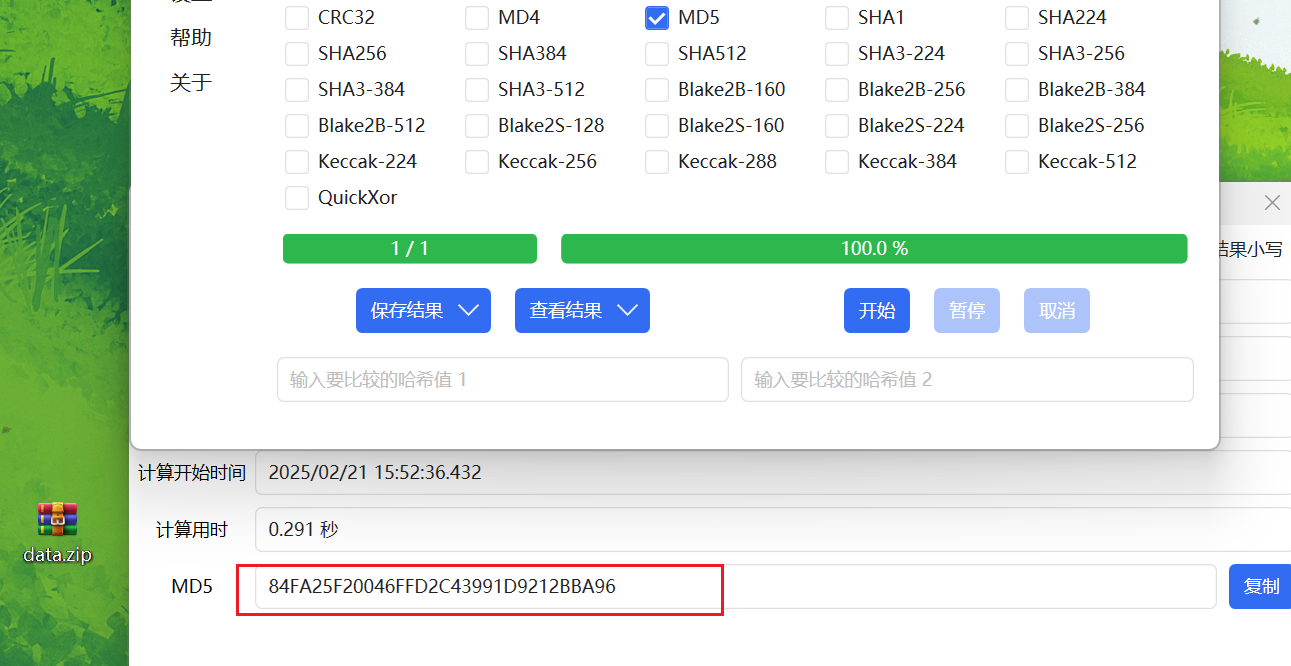Click the 暂停 button

pyautogui.click(x=967, y=311)
